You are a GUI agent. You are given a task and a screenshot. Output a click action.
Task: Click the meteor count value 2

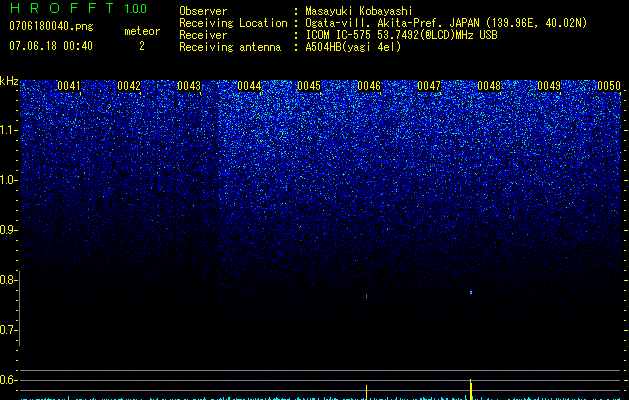pos(142,46)
